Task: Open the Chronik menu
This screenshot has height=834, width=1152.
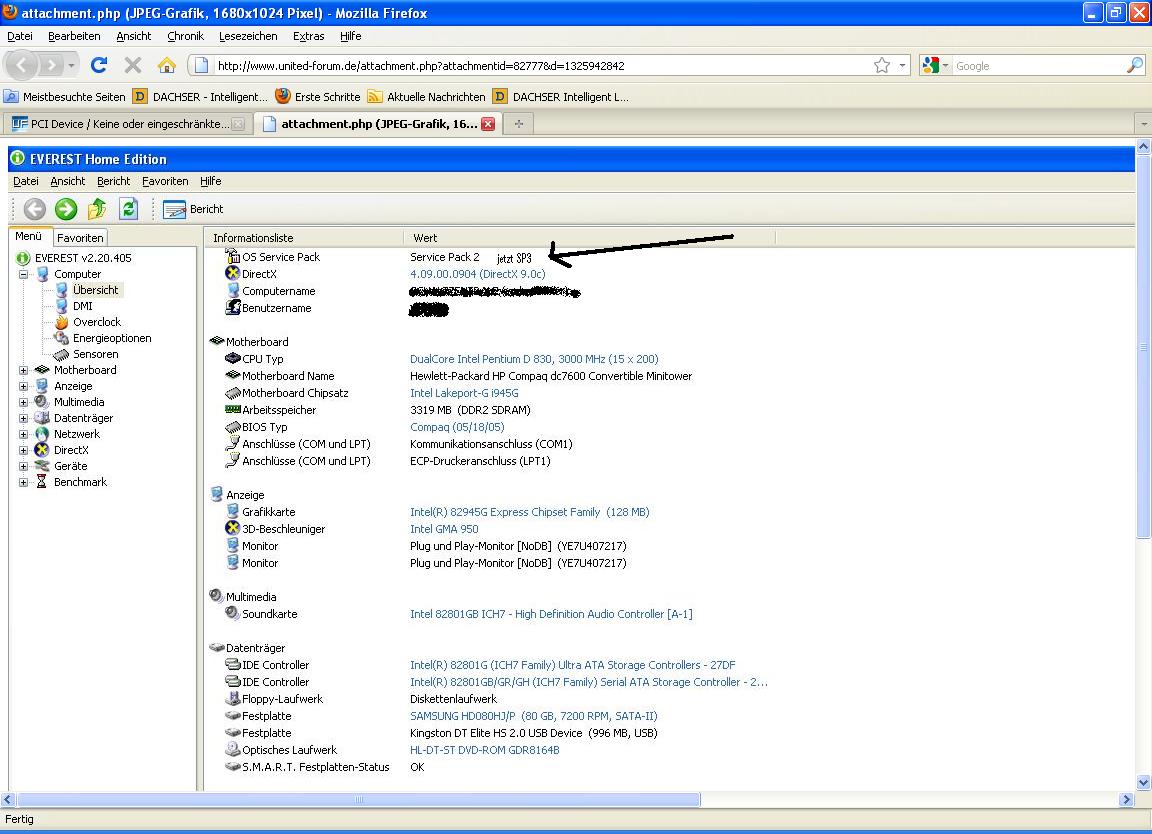Action: point(185,36)
